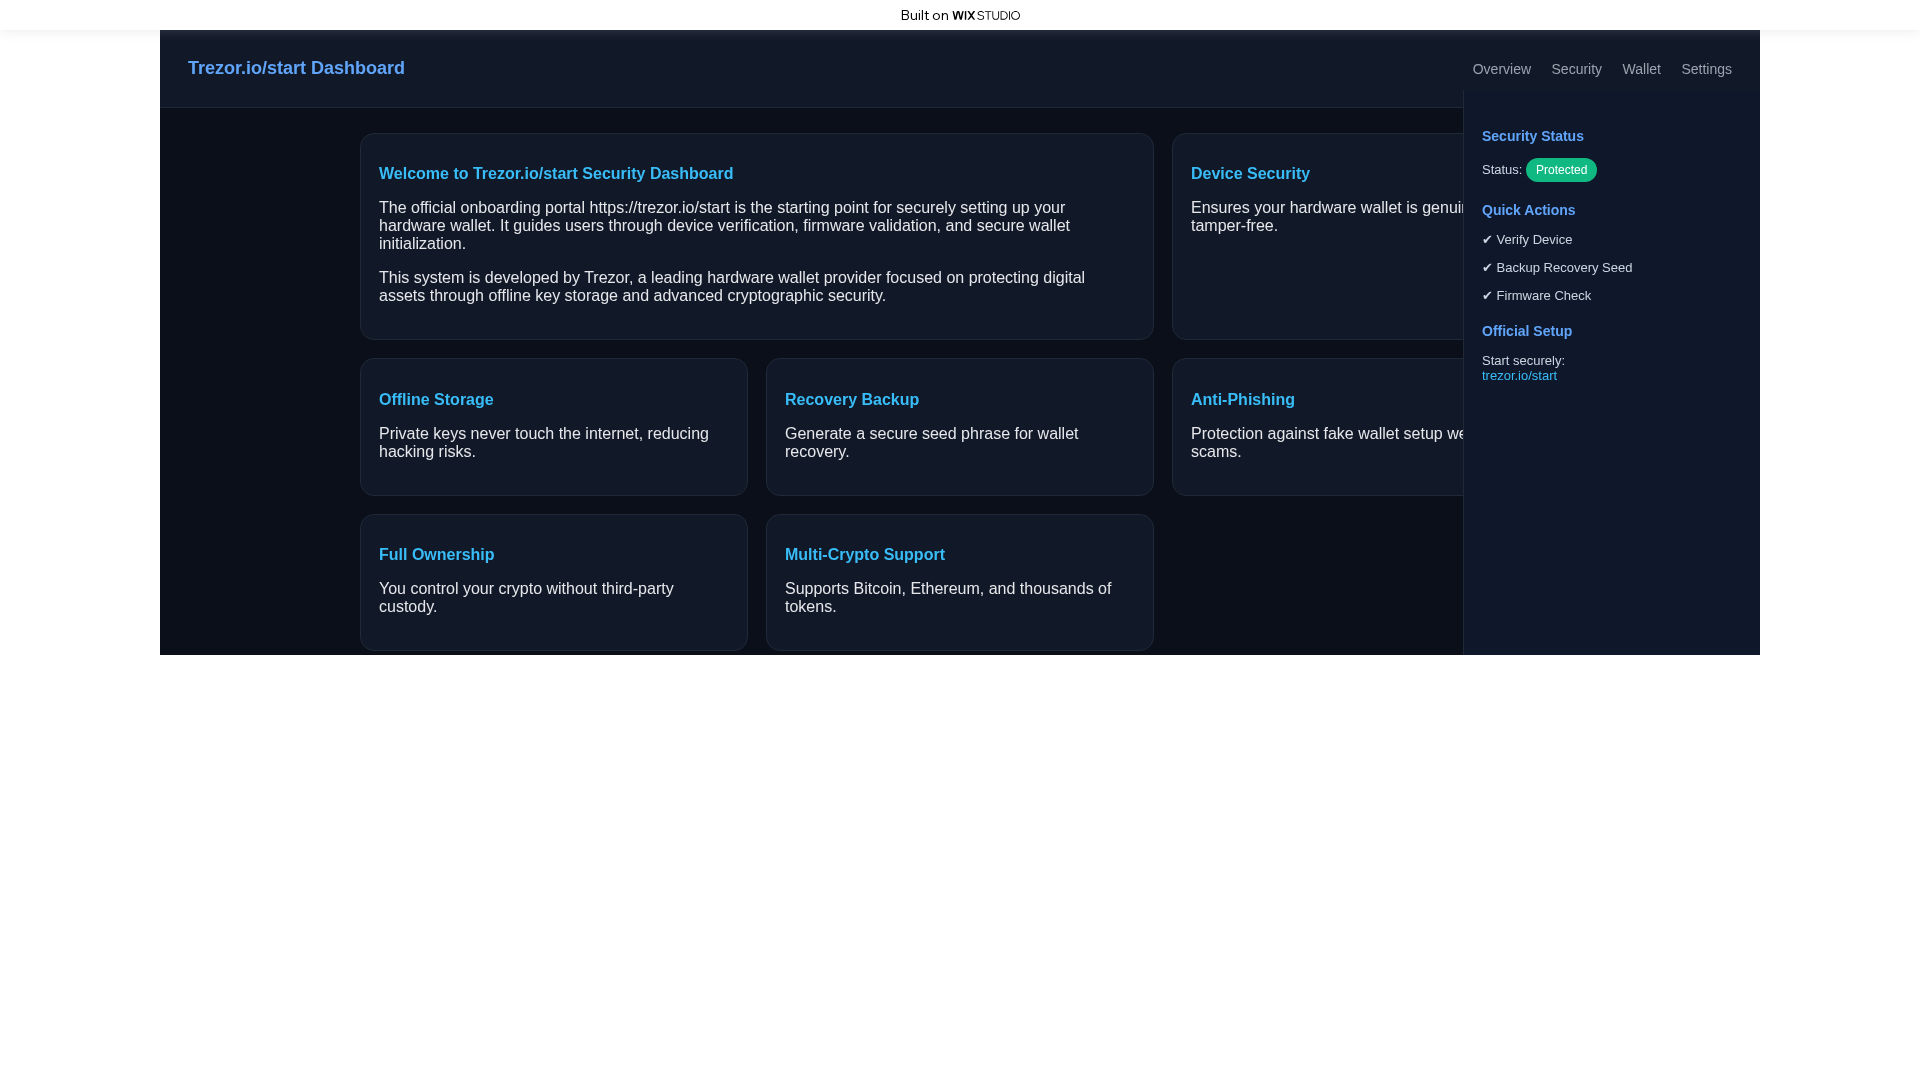Viewport: 1920px width, 1080px height.
Task: Click the Trezor.io/start Dashboard title
Action: pyautogui.click(x=296, y=68)
